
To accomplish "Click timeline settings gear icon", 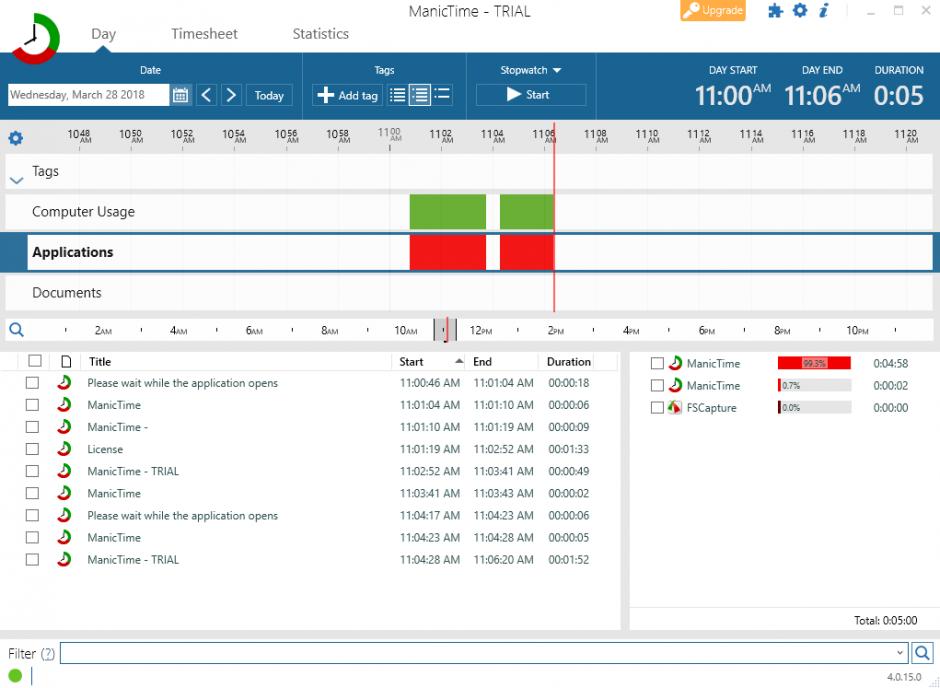I will point(16,138).
